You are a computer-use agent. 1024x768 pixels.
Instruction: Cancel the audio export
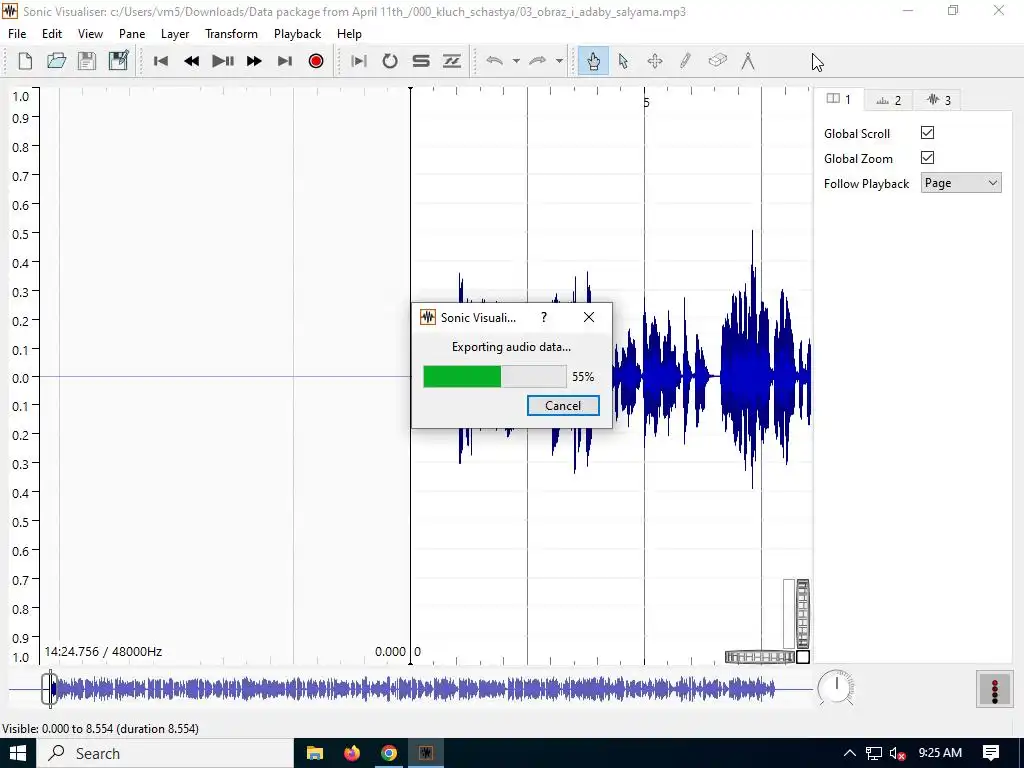pos(563,406)
